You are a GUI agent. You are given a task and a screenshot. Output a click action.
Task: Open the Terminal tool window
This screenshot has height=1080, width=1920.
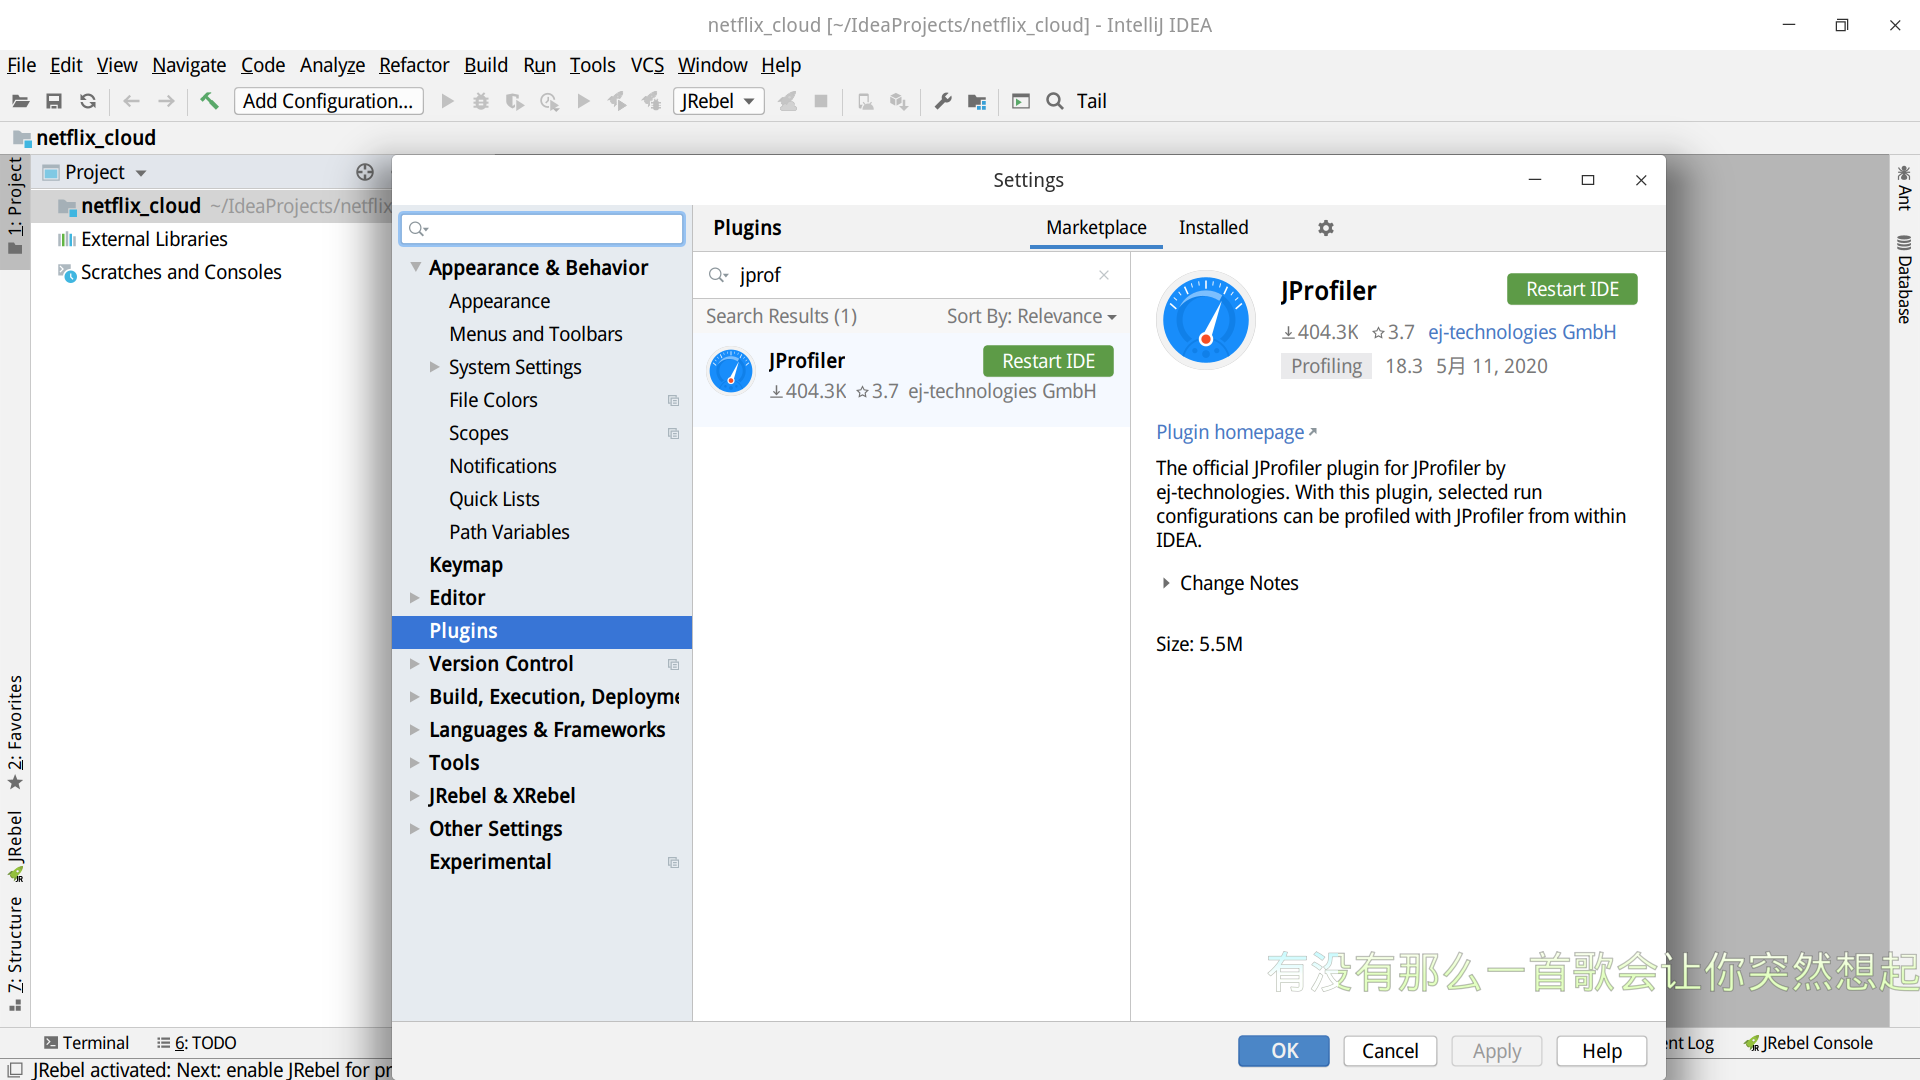[x=86, y=1043]
